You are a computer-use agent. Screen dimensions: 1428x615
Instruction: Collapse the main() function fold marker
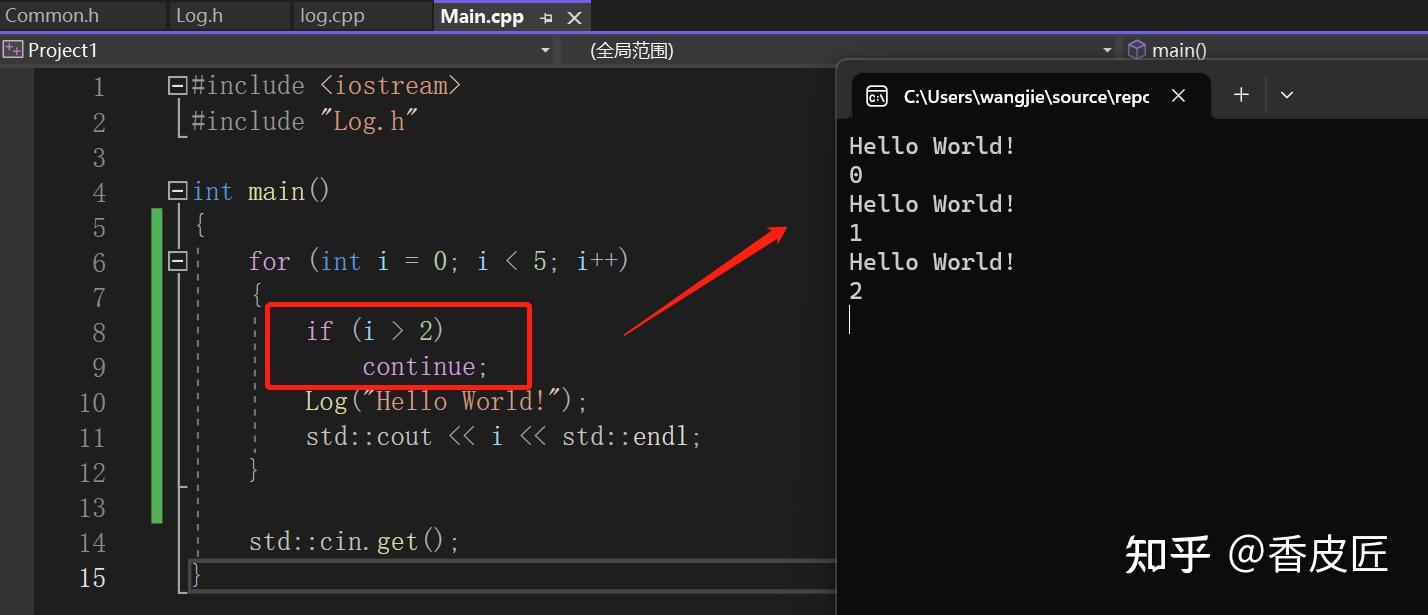[x=176, y=190]
